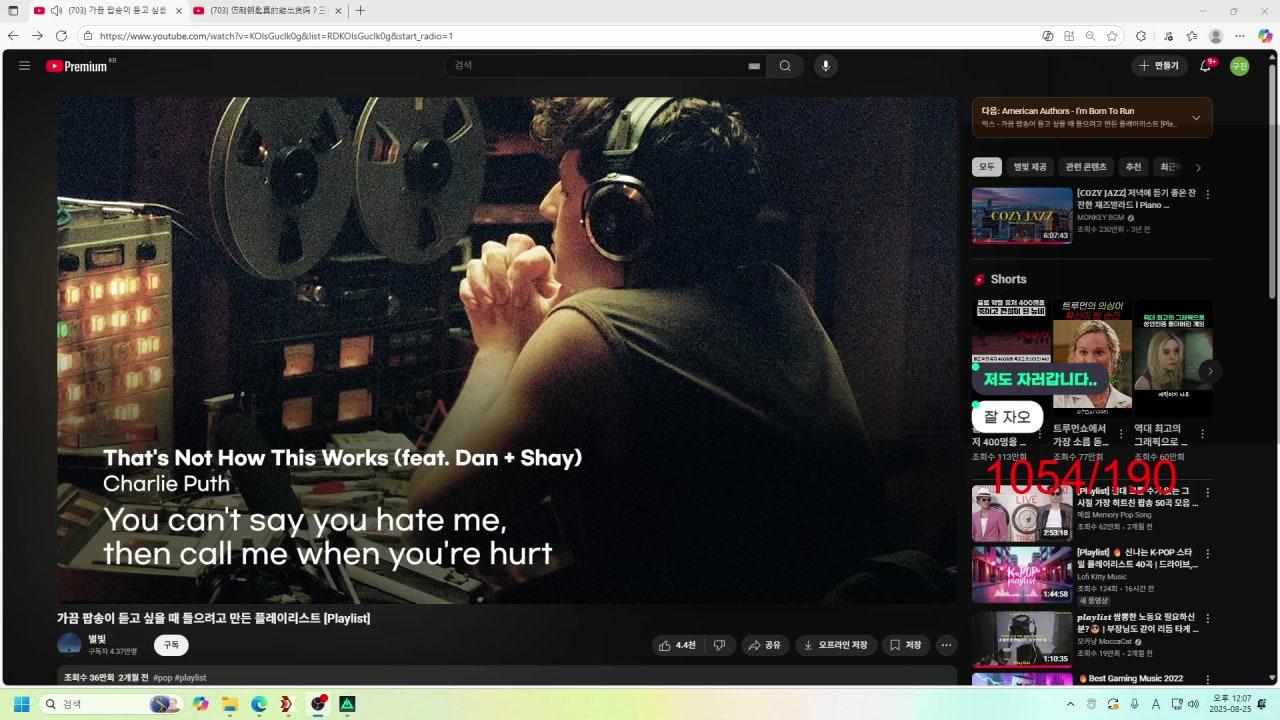Click the Windows taskbar search box
The height and width of the screenshot is (720, 1280).
[110, 704]
